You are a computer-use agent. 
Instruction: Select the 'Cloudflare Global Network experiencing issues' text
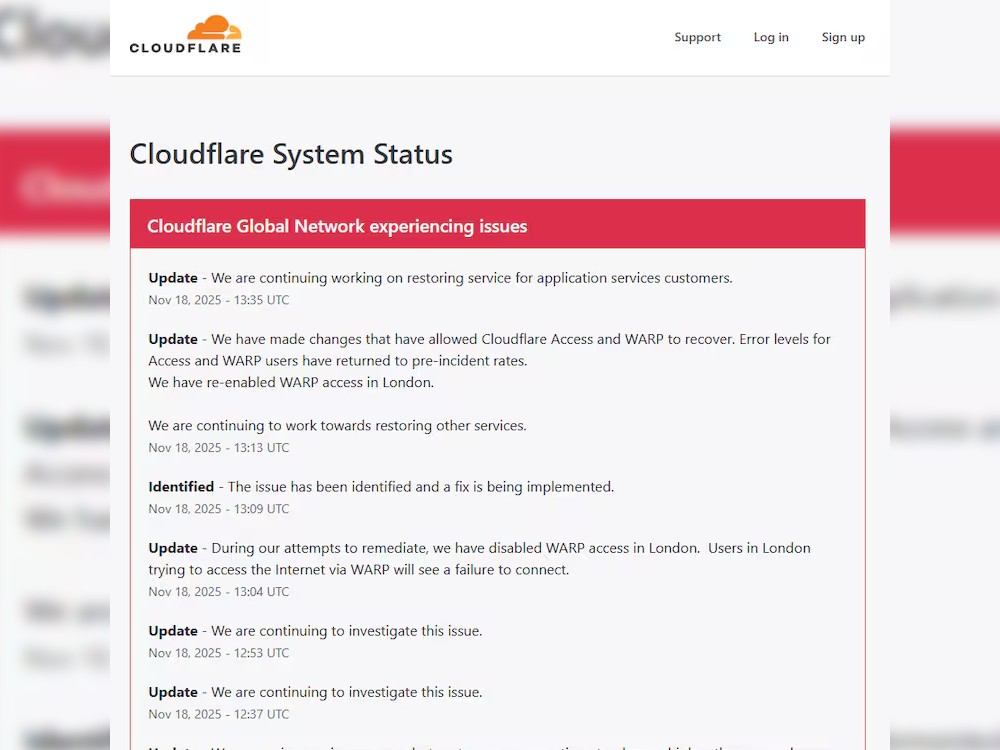pos(336,226)
